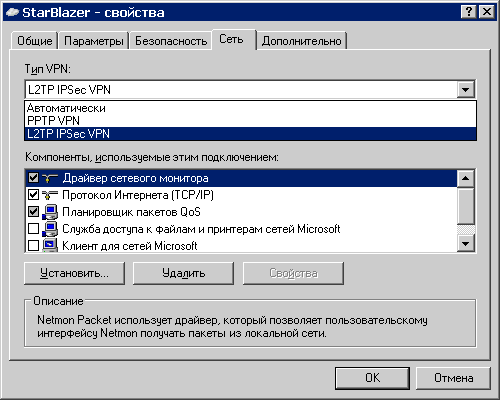The image size is (500, 400).
Task: Uncheck Протокол Интернета (TCP/IP) checkbox
Action: [33, 195]
